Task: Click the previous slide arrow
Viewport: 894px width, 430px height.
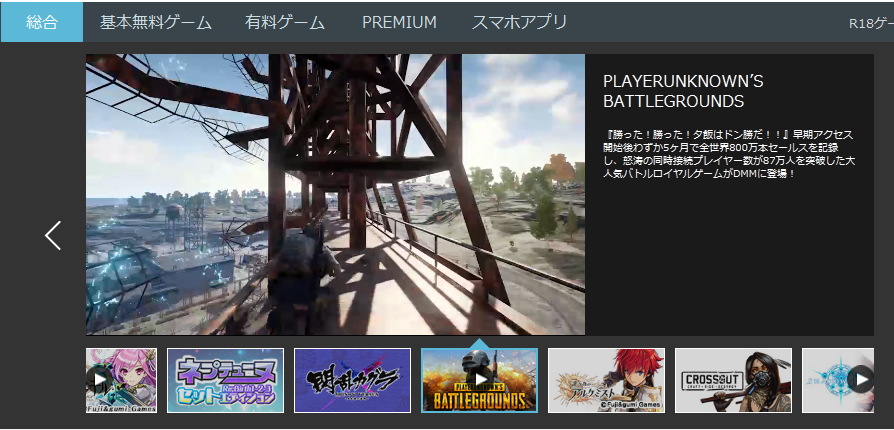Action: coord(53,236)
